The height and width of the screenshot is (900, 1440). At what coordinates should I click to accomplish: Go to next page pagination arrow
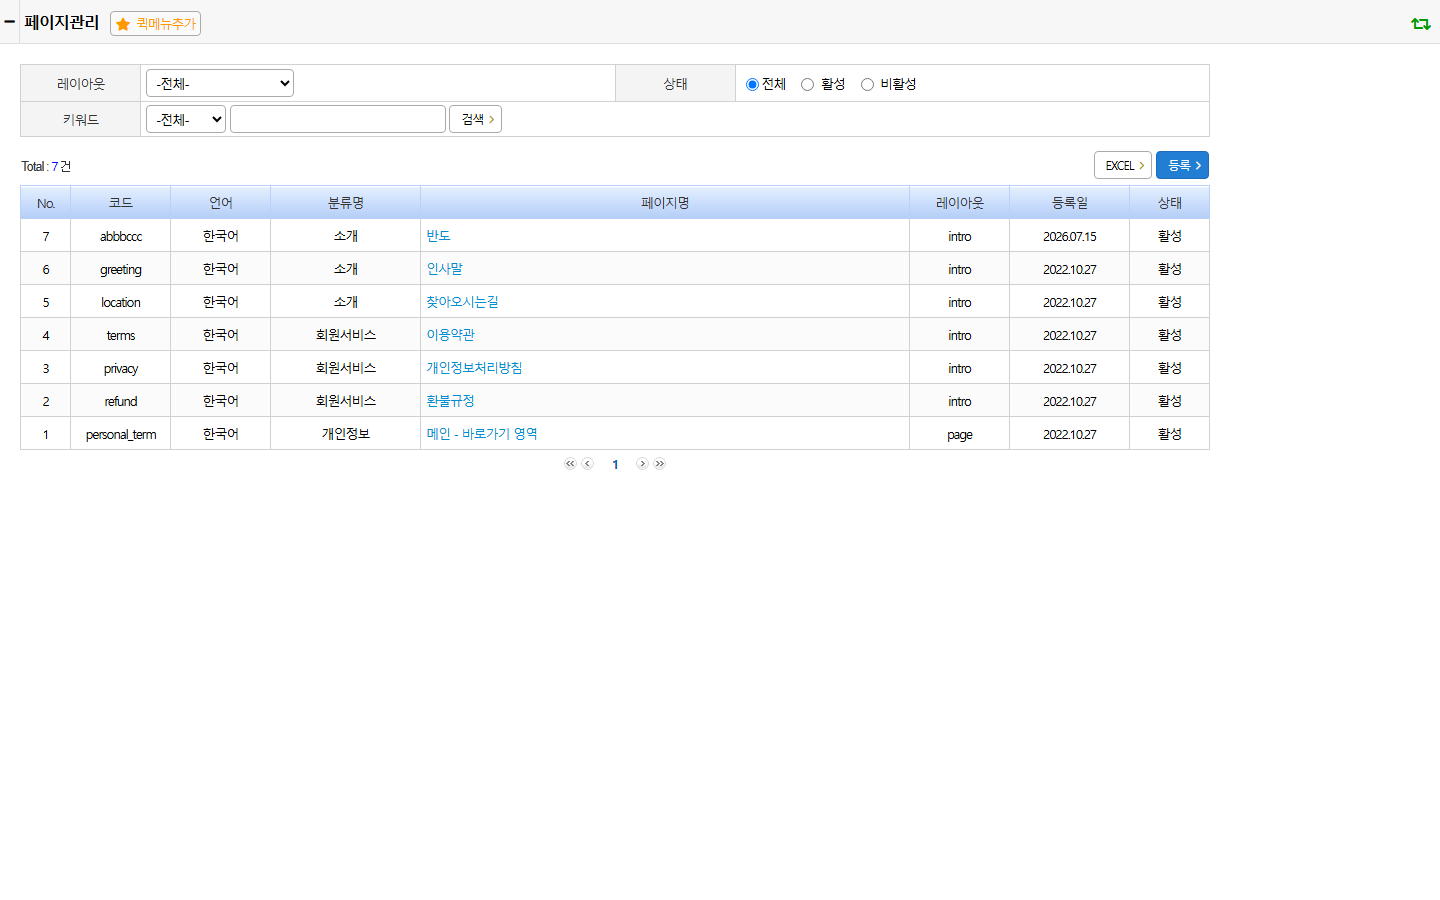click(x=642, y=464)
